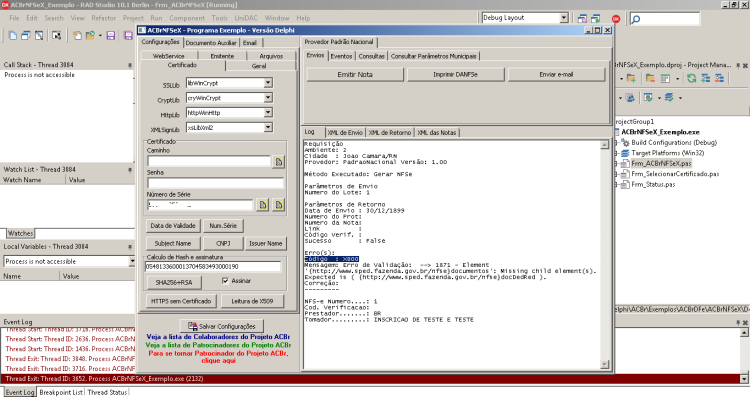Open the SSLLib combo box
Image resolution: width=750 pixels, height=398 pixels.
tap(268, 83)
